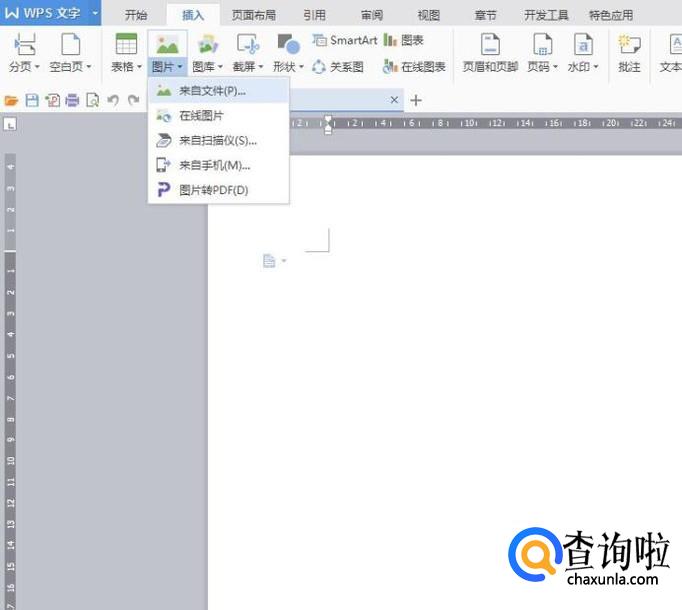Click the 形状 (Shapes) icon
682x610 pixels.
[288, 45]
